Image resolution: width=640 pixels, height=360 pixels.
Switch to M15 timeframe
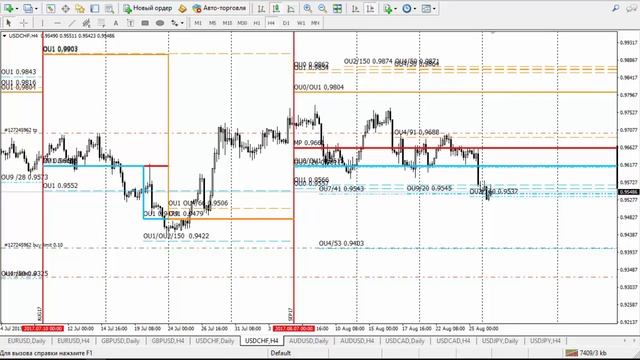[x=227, y=23]
